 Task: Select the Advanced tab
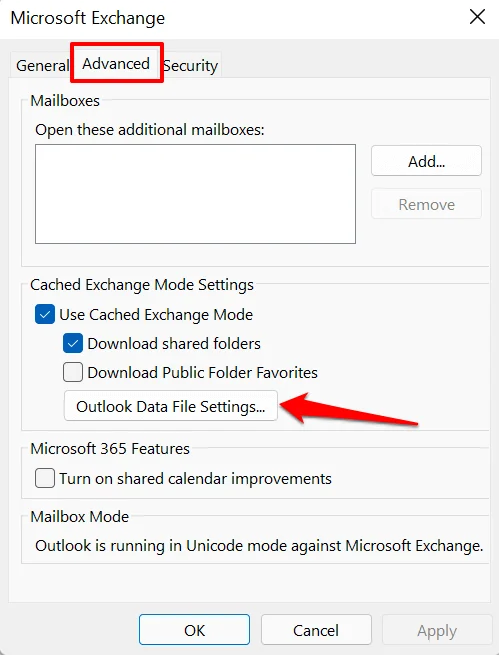pos(116,64)
